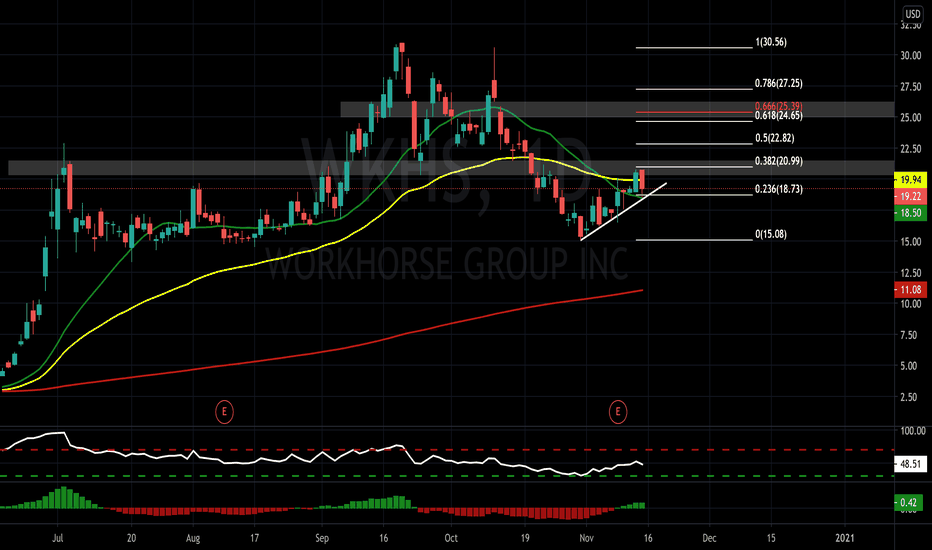Select red Fibonacci level 0.666(25.39) label
The image size is (932, 550).
[x=779, y=106]
